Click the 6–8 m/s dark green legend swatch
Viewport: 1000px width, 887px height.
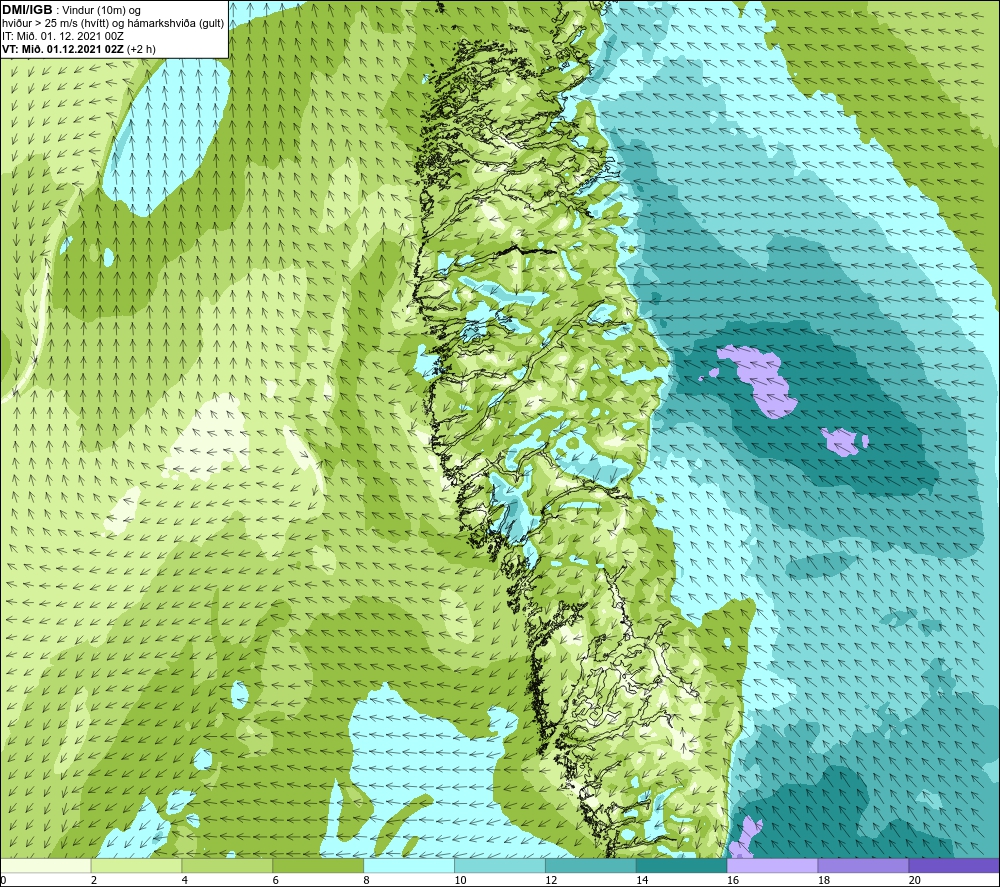(x=318, y=865)
